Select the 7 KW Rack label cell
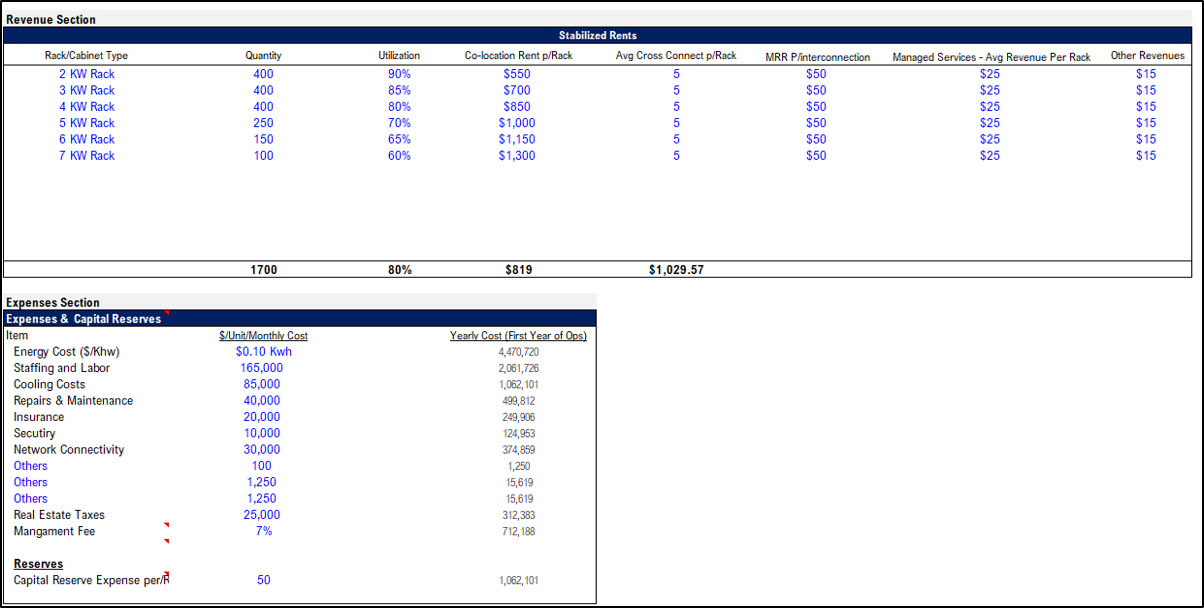This screenshot has width=1204, height=608. (87, 156)
